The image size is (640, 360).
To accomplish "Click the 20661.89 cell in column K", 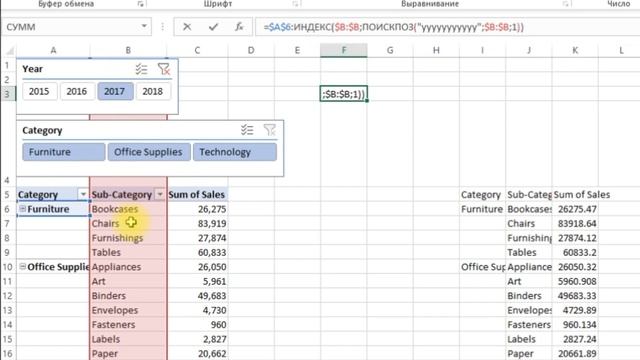I will (575, 353).
